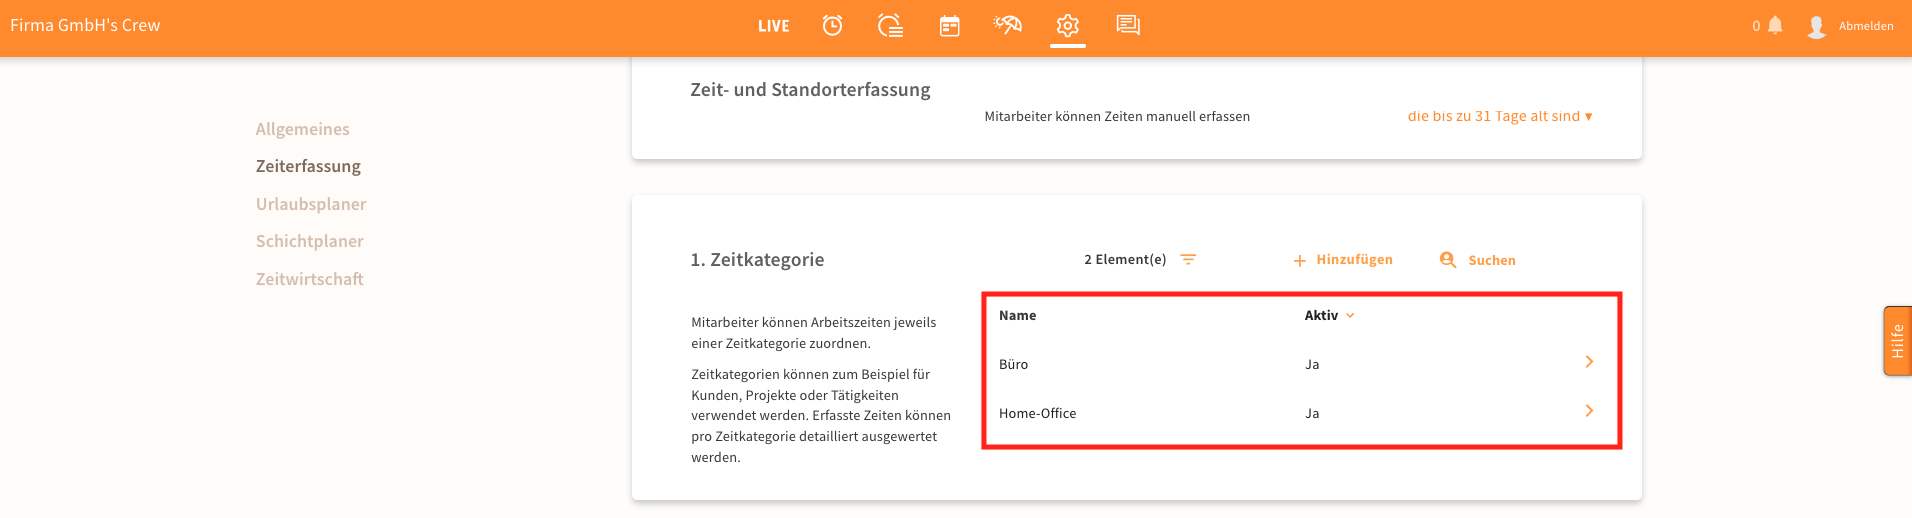Click the Suchen search button

[1478, 260]
